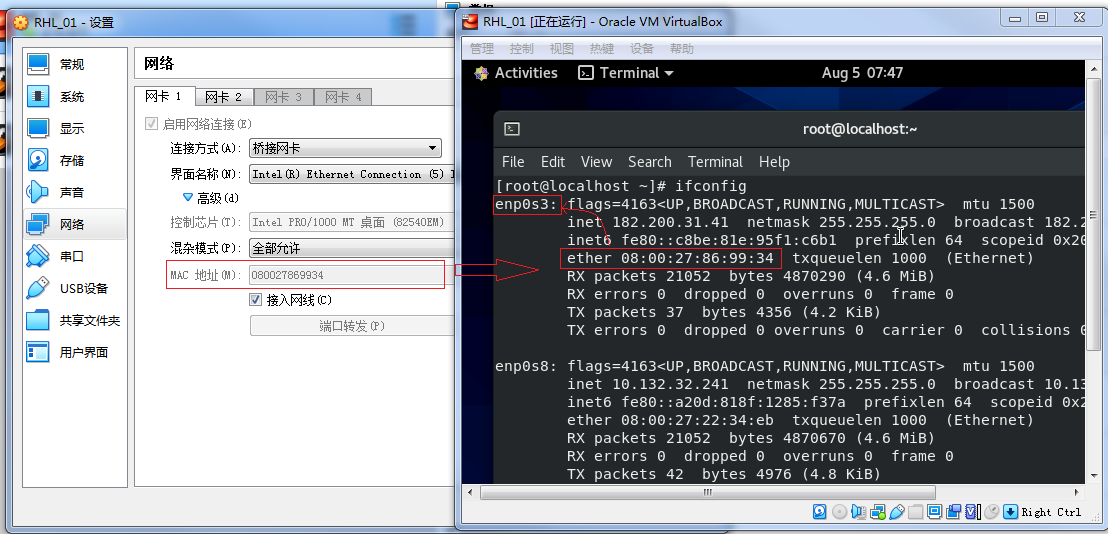Image resolution: width=1108 pixels, height=534 pixels.
Task: Open the 显示 (Display) settings category
Action: (x=73, y=128)
